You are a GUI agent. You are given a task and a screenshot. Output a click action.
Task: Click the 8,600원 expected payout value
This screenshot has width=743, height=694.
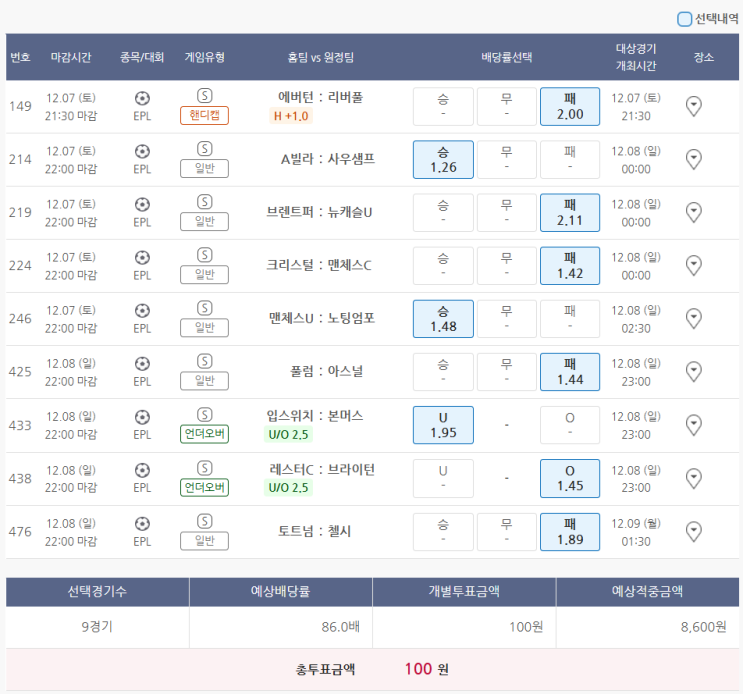point(704,627)
